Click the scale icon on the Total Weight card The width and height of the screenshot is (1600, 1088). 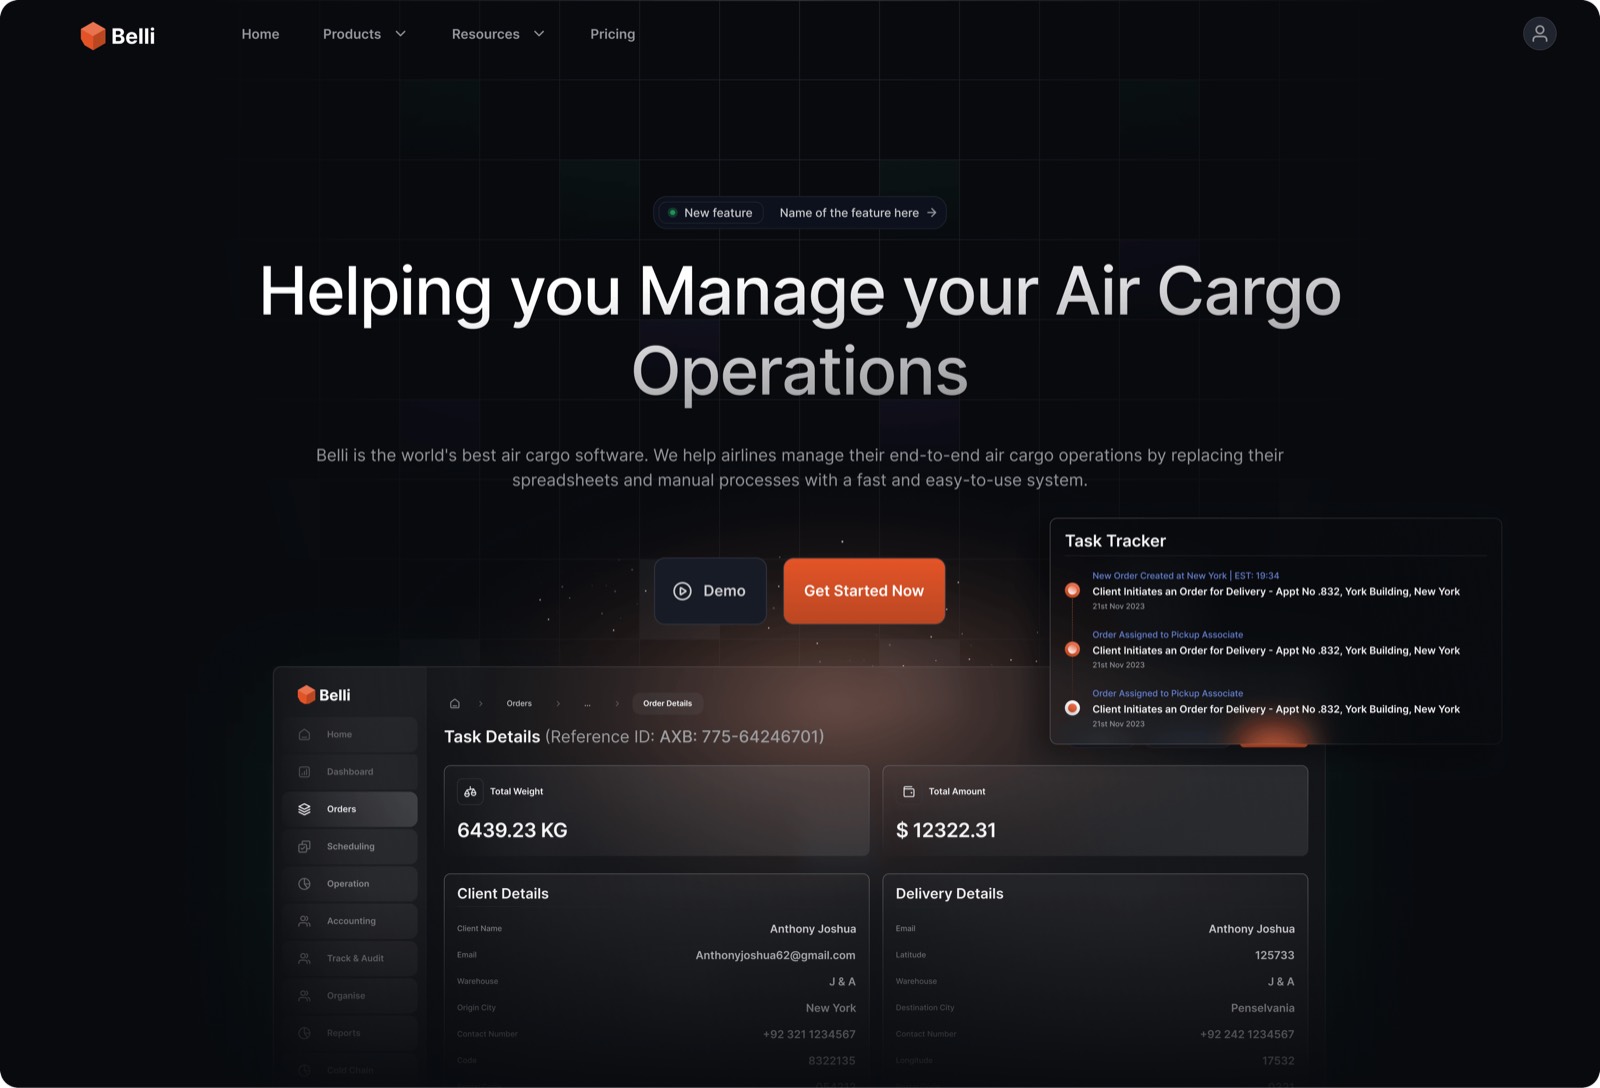470,791
